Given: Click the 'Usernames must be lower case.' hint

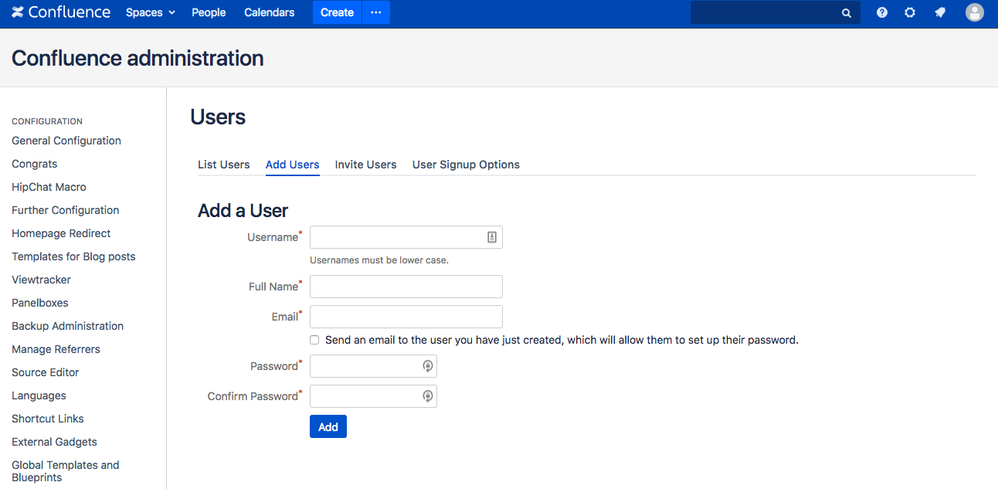Looking at the screenshot, I should click(x=379, y=260).
